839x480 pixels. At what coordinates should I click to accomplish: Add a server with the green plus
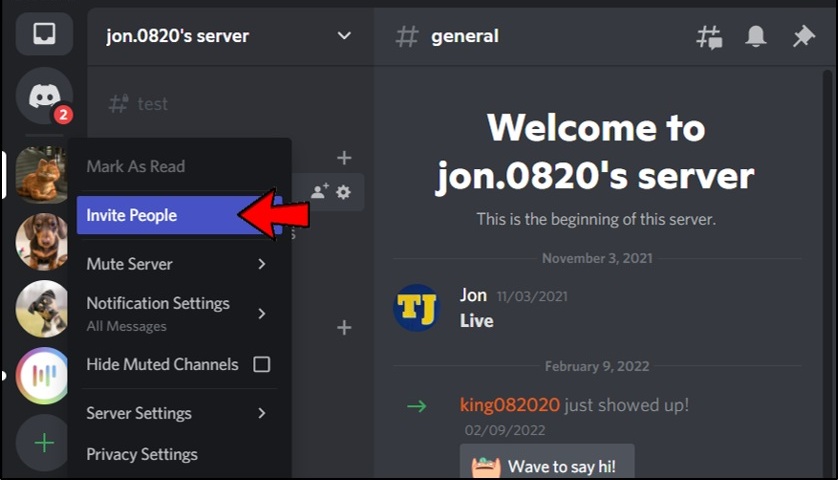point(43,443)
